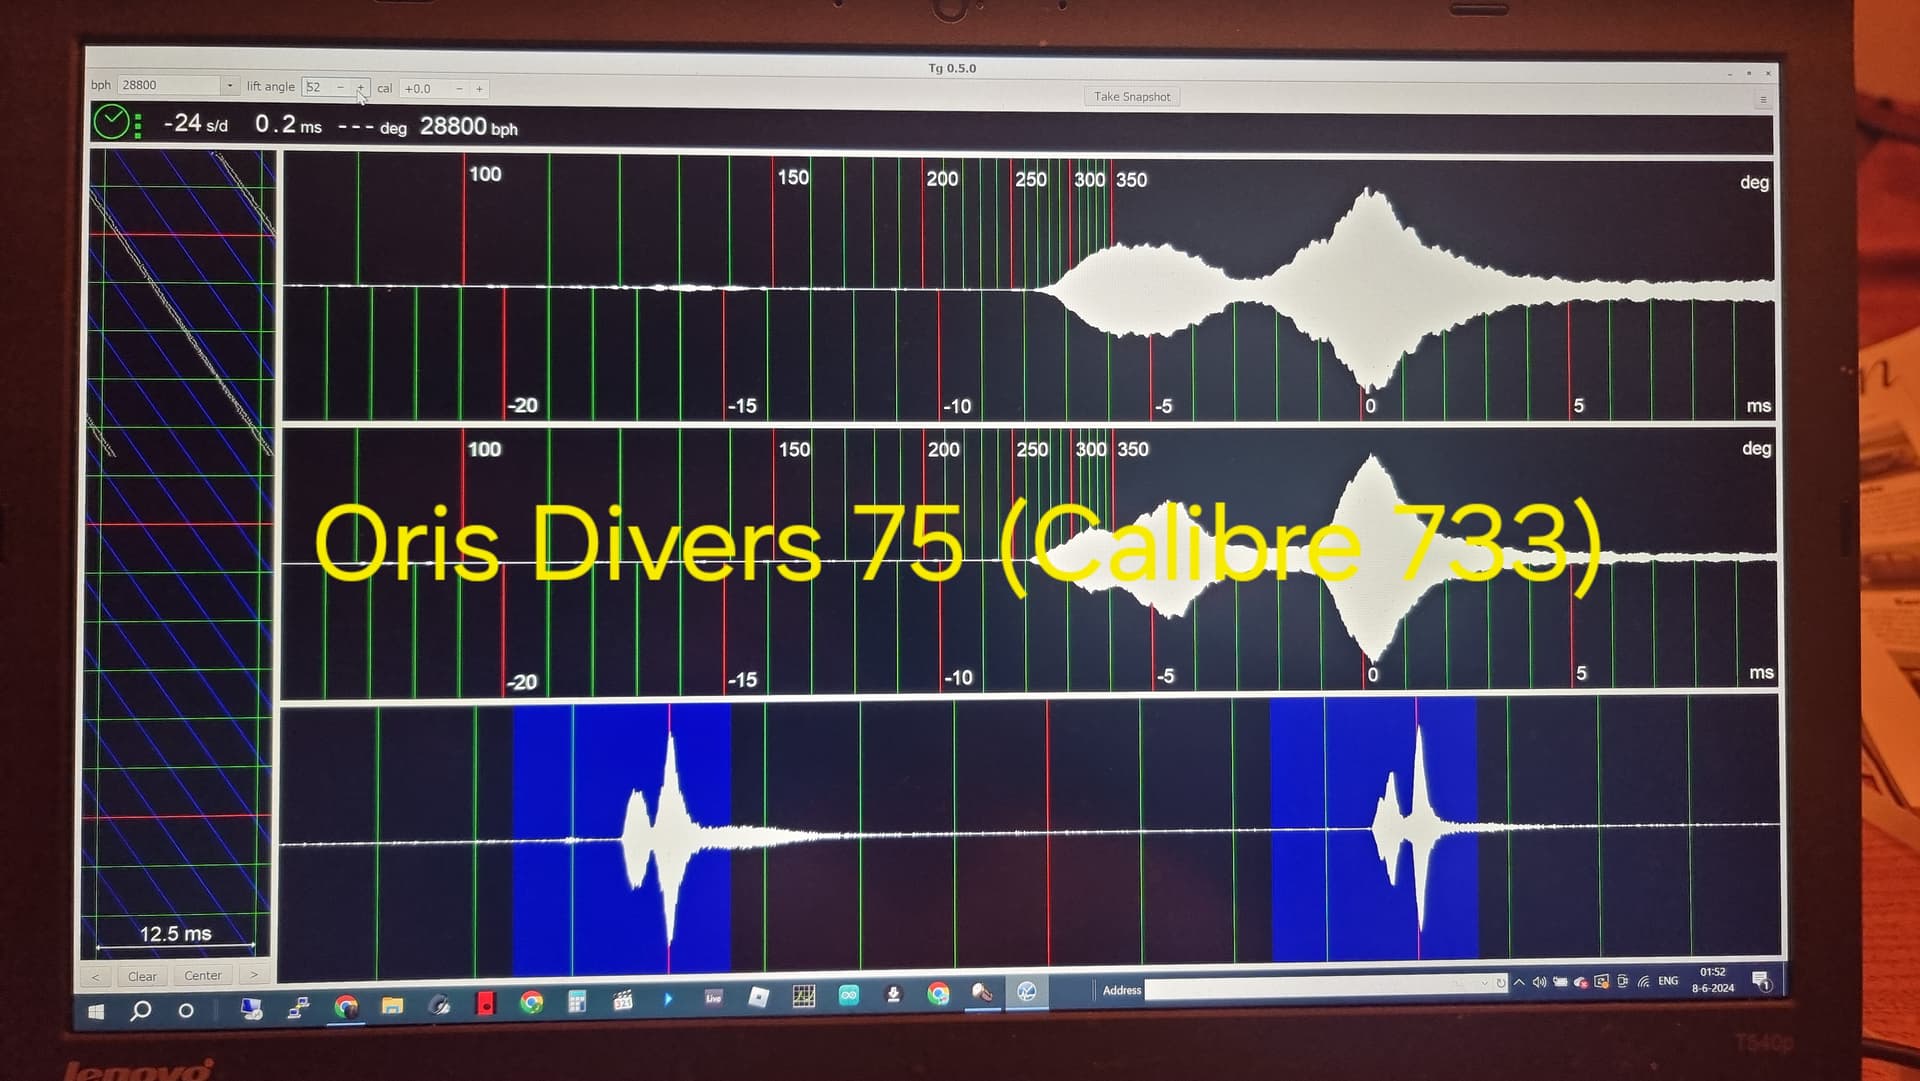Screen dimensions: 1920x1081
Task: Click the lift angle field showing 52
Action: click(x=318, y=87)
